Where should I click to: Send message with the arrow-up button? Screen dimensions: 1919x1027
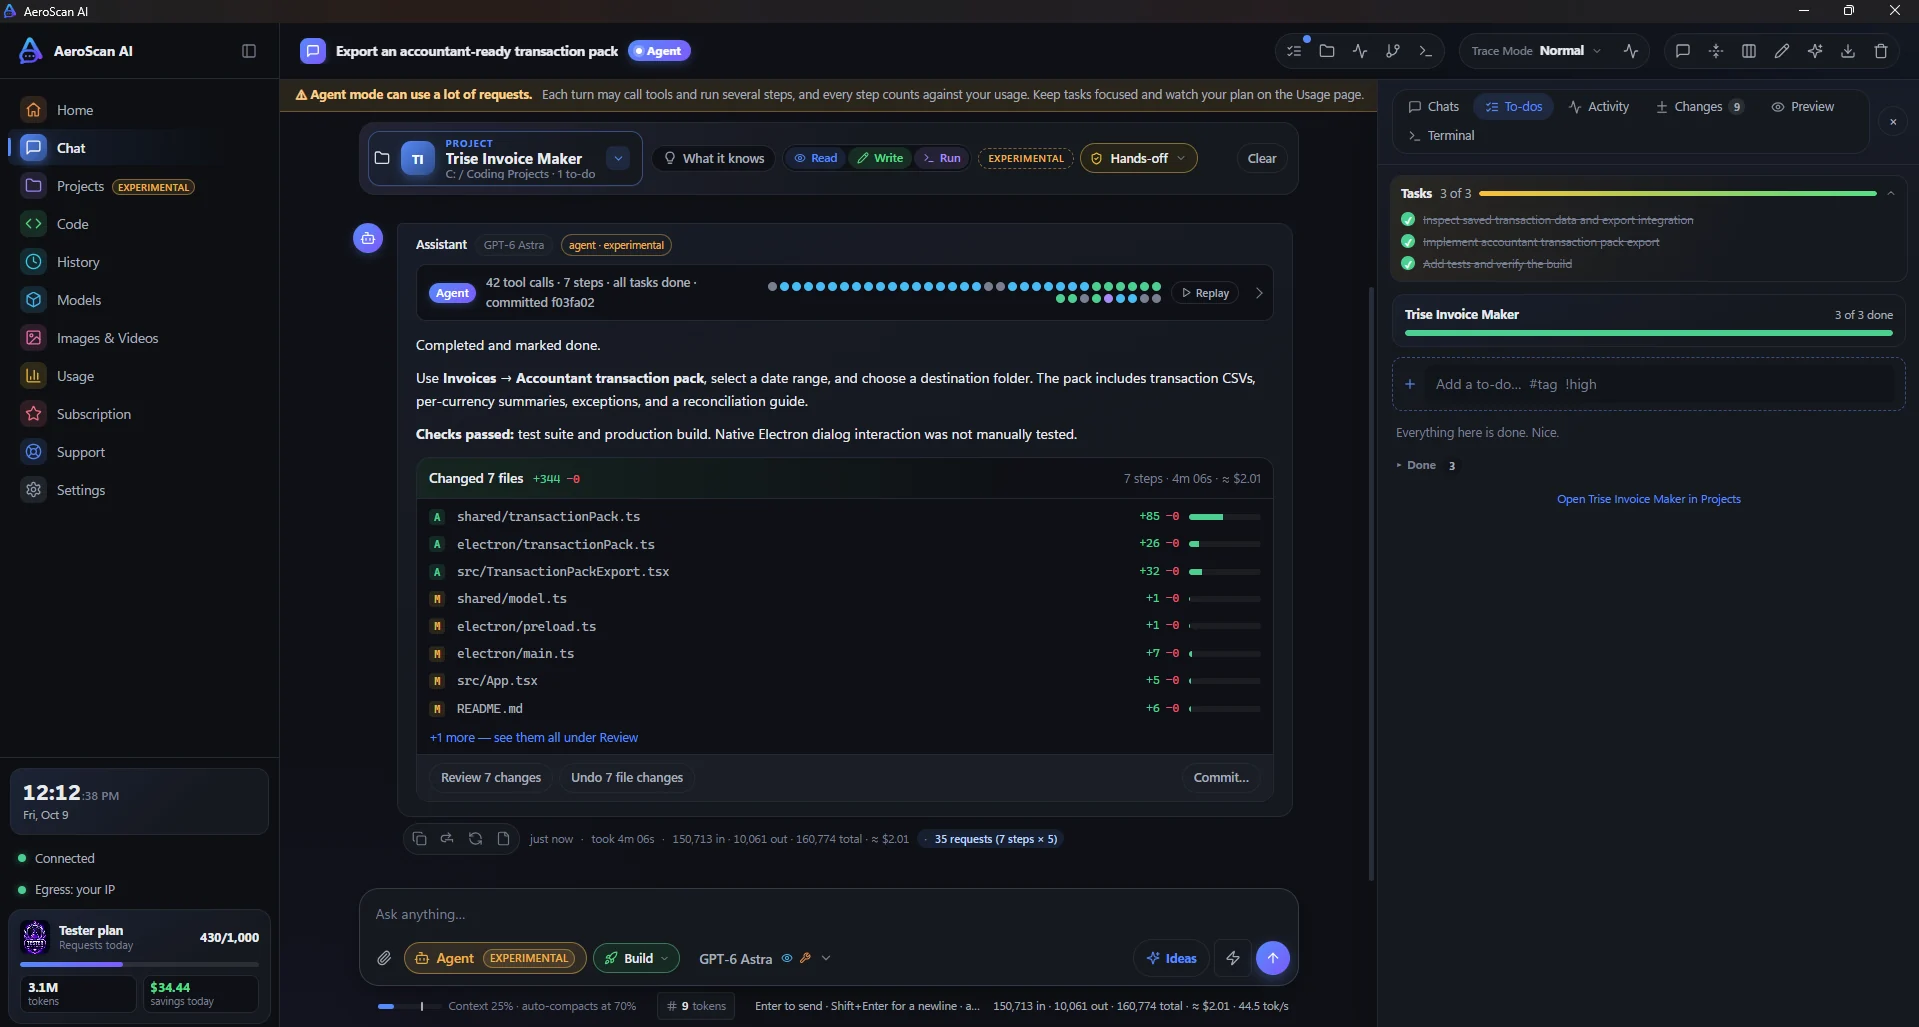1273,958
